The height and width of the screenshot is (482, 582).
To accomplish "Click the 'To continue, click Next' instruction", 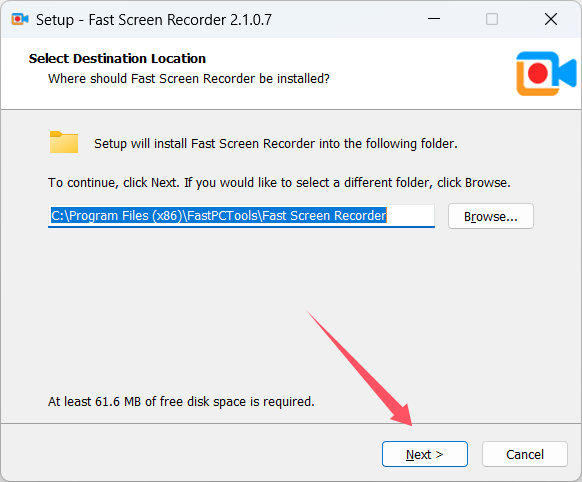I will 279,183.
